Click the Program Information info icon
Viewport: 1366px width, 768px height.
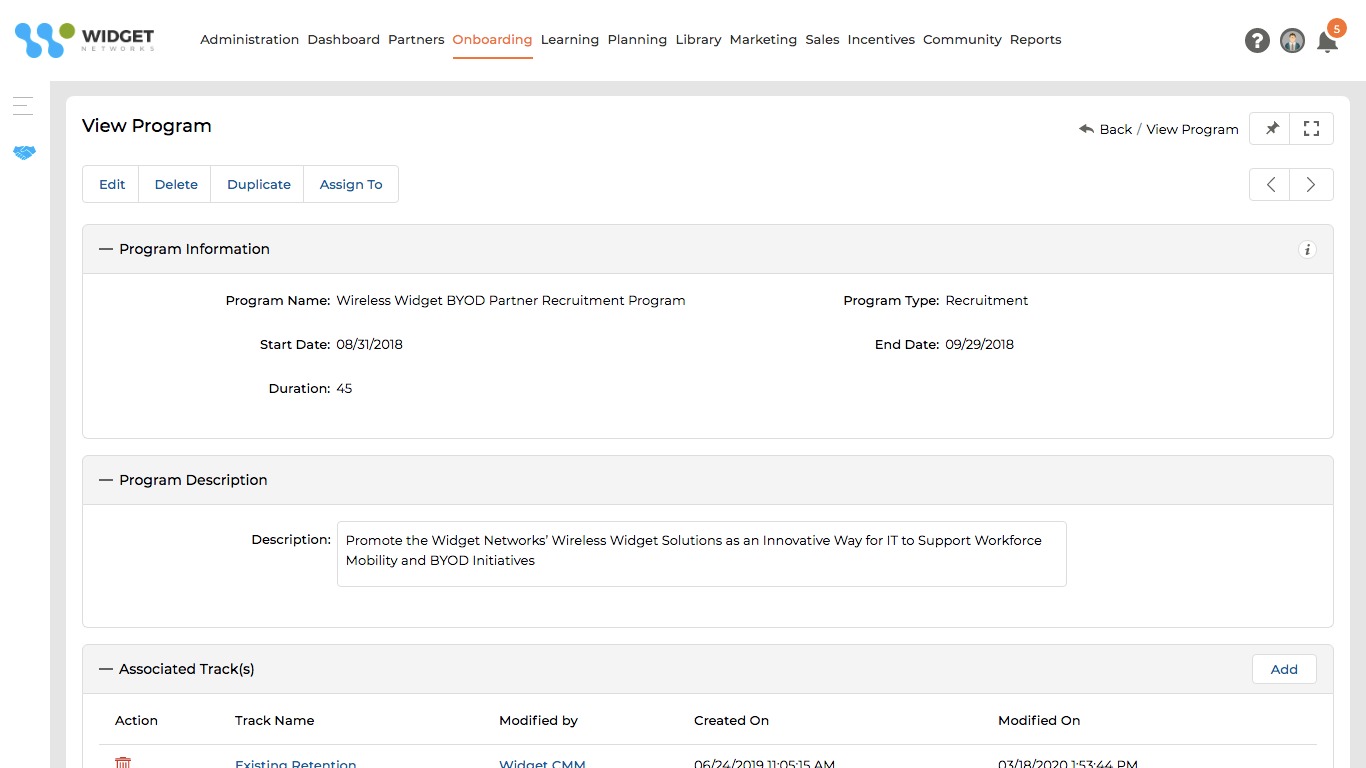click(1307, 250)
